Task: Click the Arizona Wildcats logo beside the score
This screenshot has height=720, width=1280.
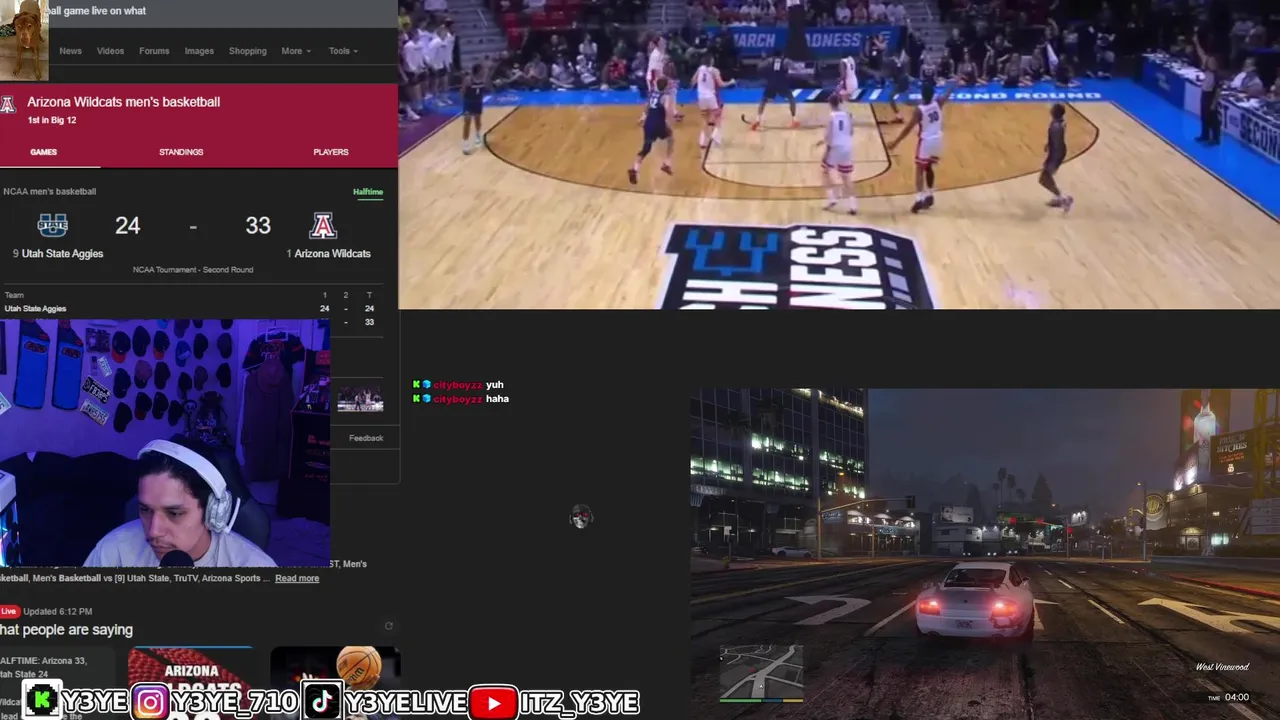Action: point(322,225)
